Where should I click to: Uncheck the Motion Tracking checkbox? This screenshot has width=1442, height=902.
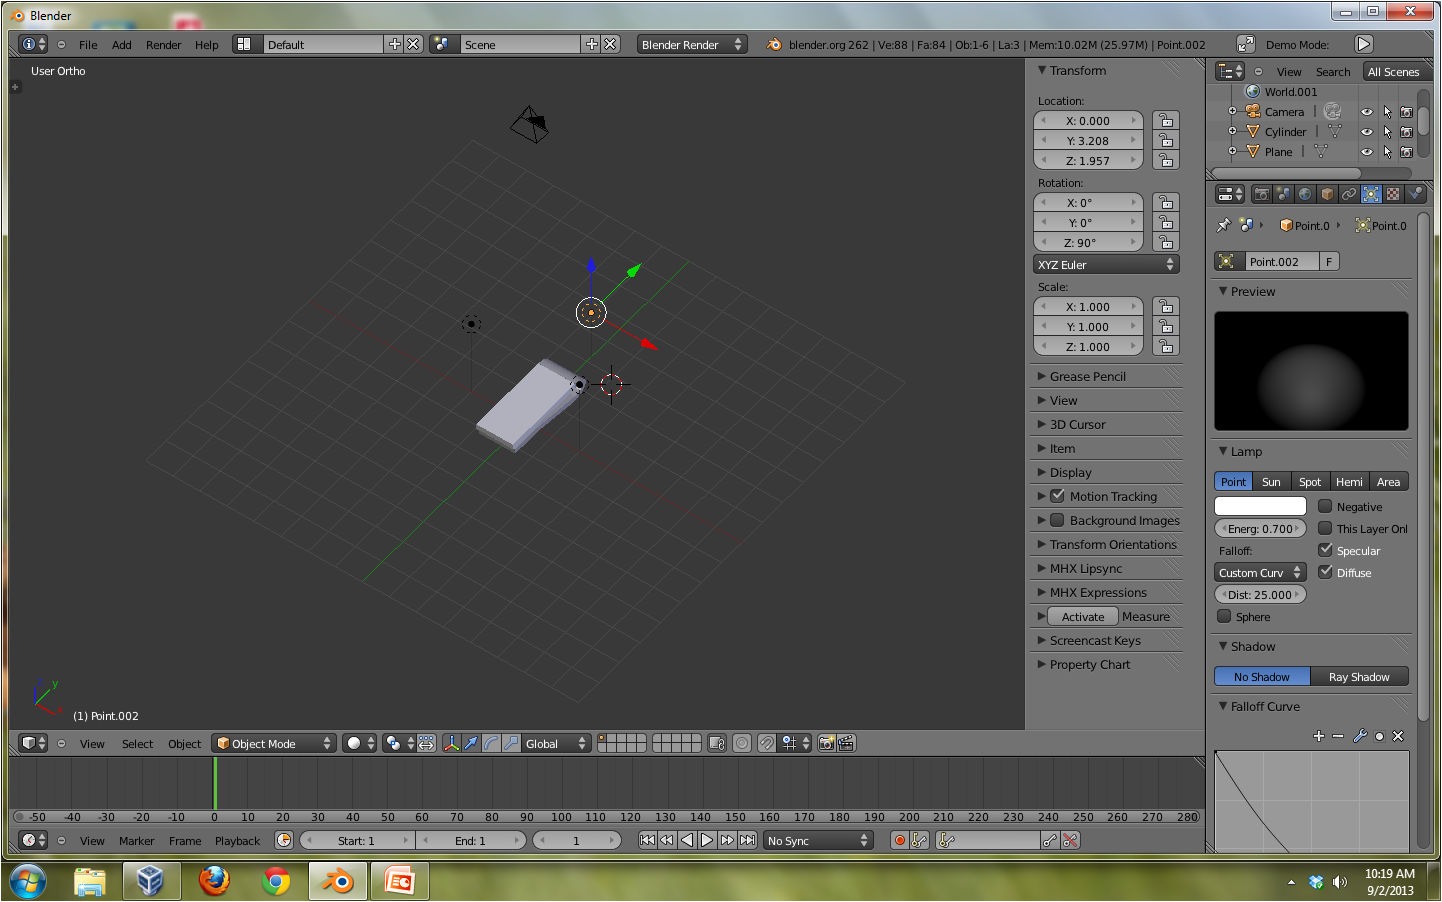pos(1057,496)
